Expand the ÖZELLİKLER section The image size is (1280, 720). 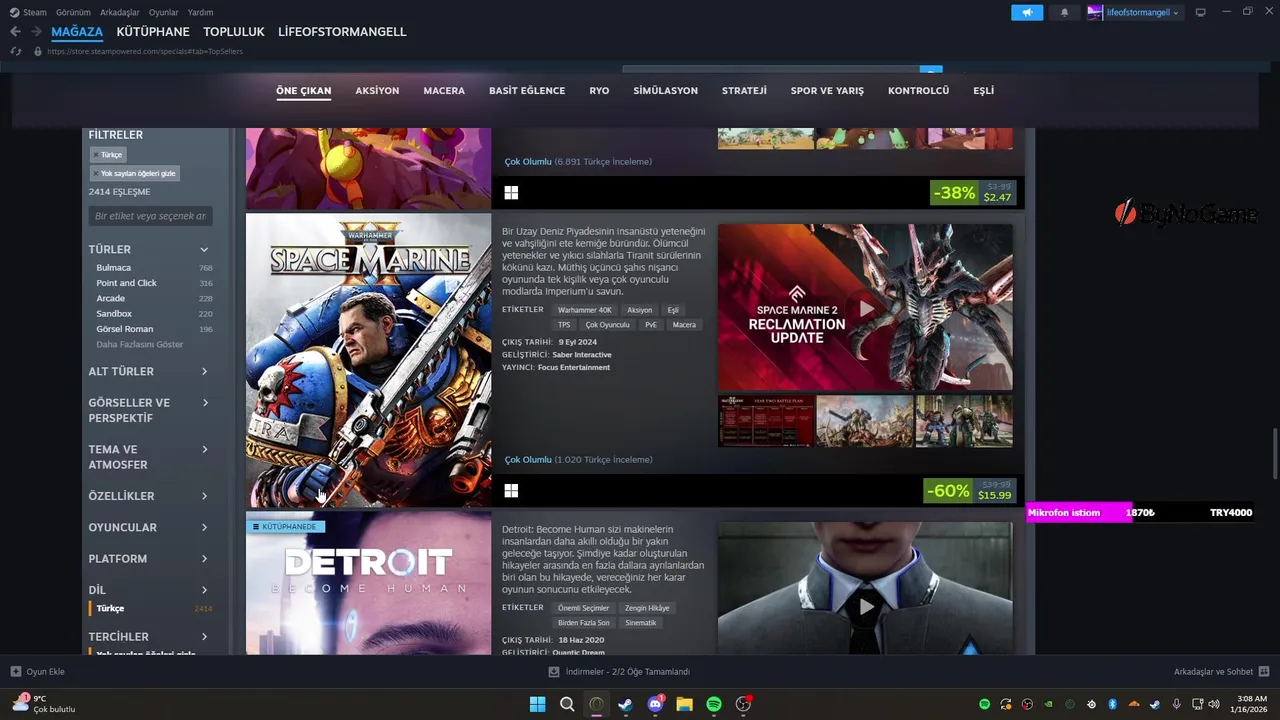150,496
